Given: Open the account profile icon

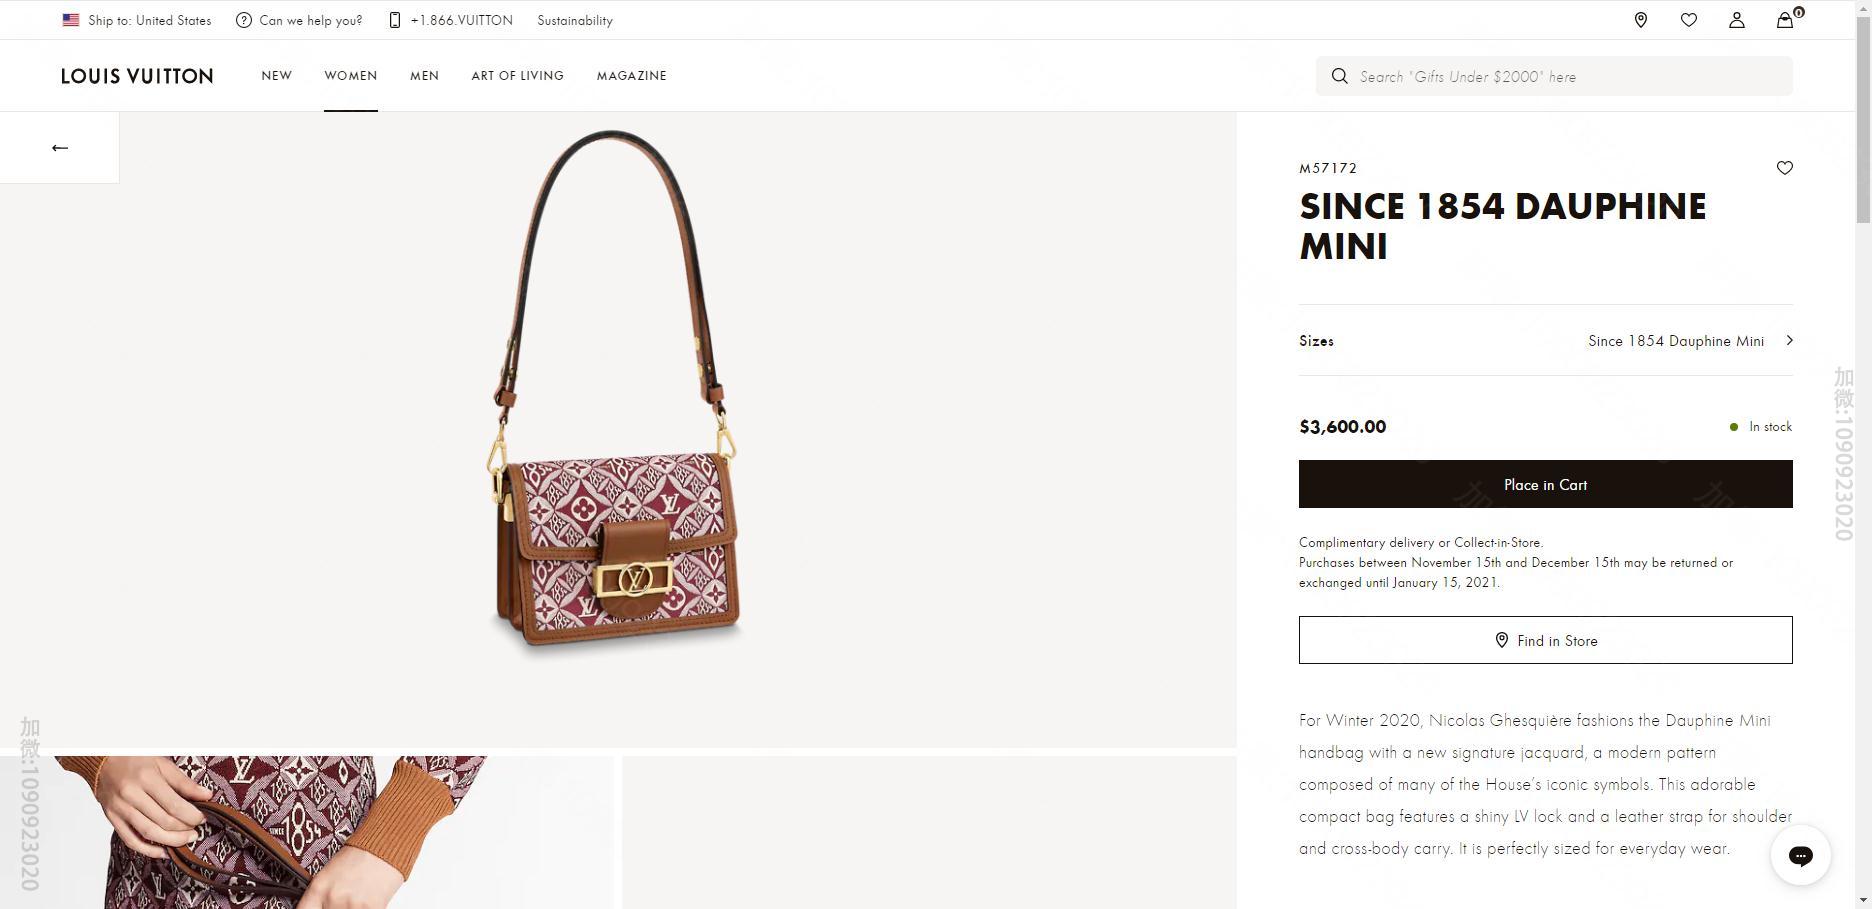Looking at the screenshot, I should click(x=1737, y=20).
